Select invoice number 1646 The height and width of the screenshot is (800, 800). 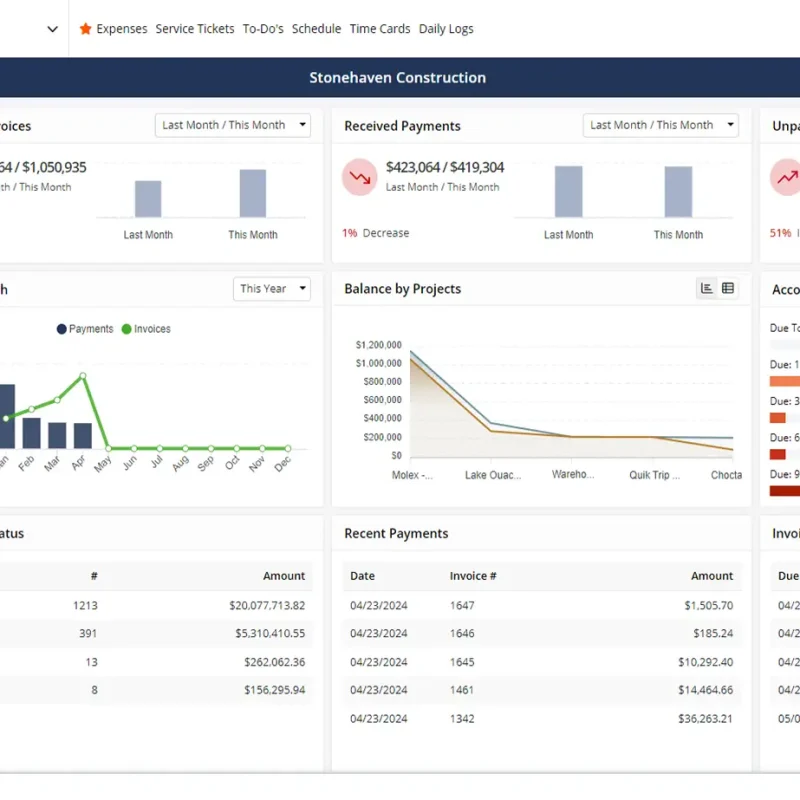(462, 634)
